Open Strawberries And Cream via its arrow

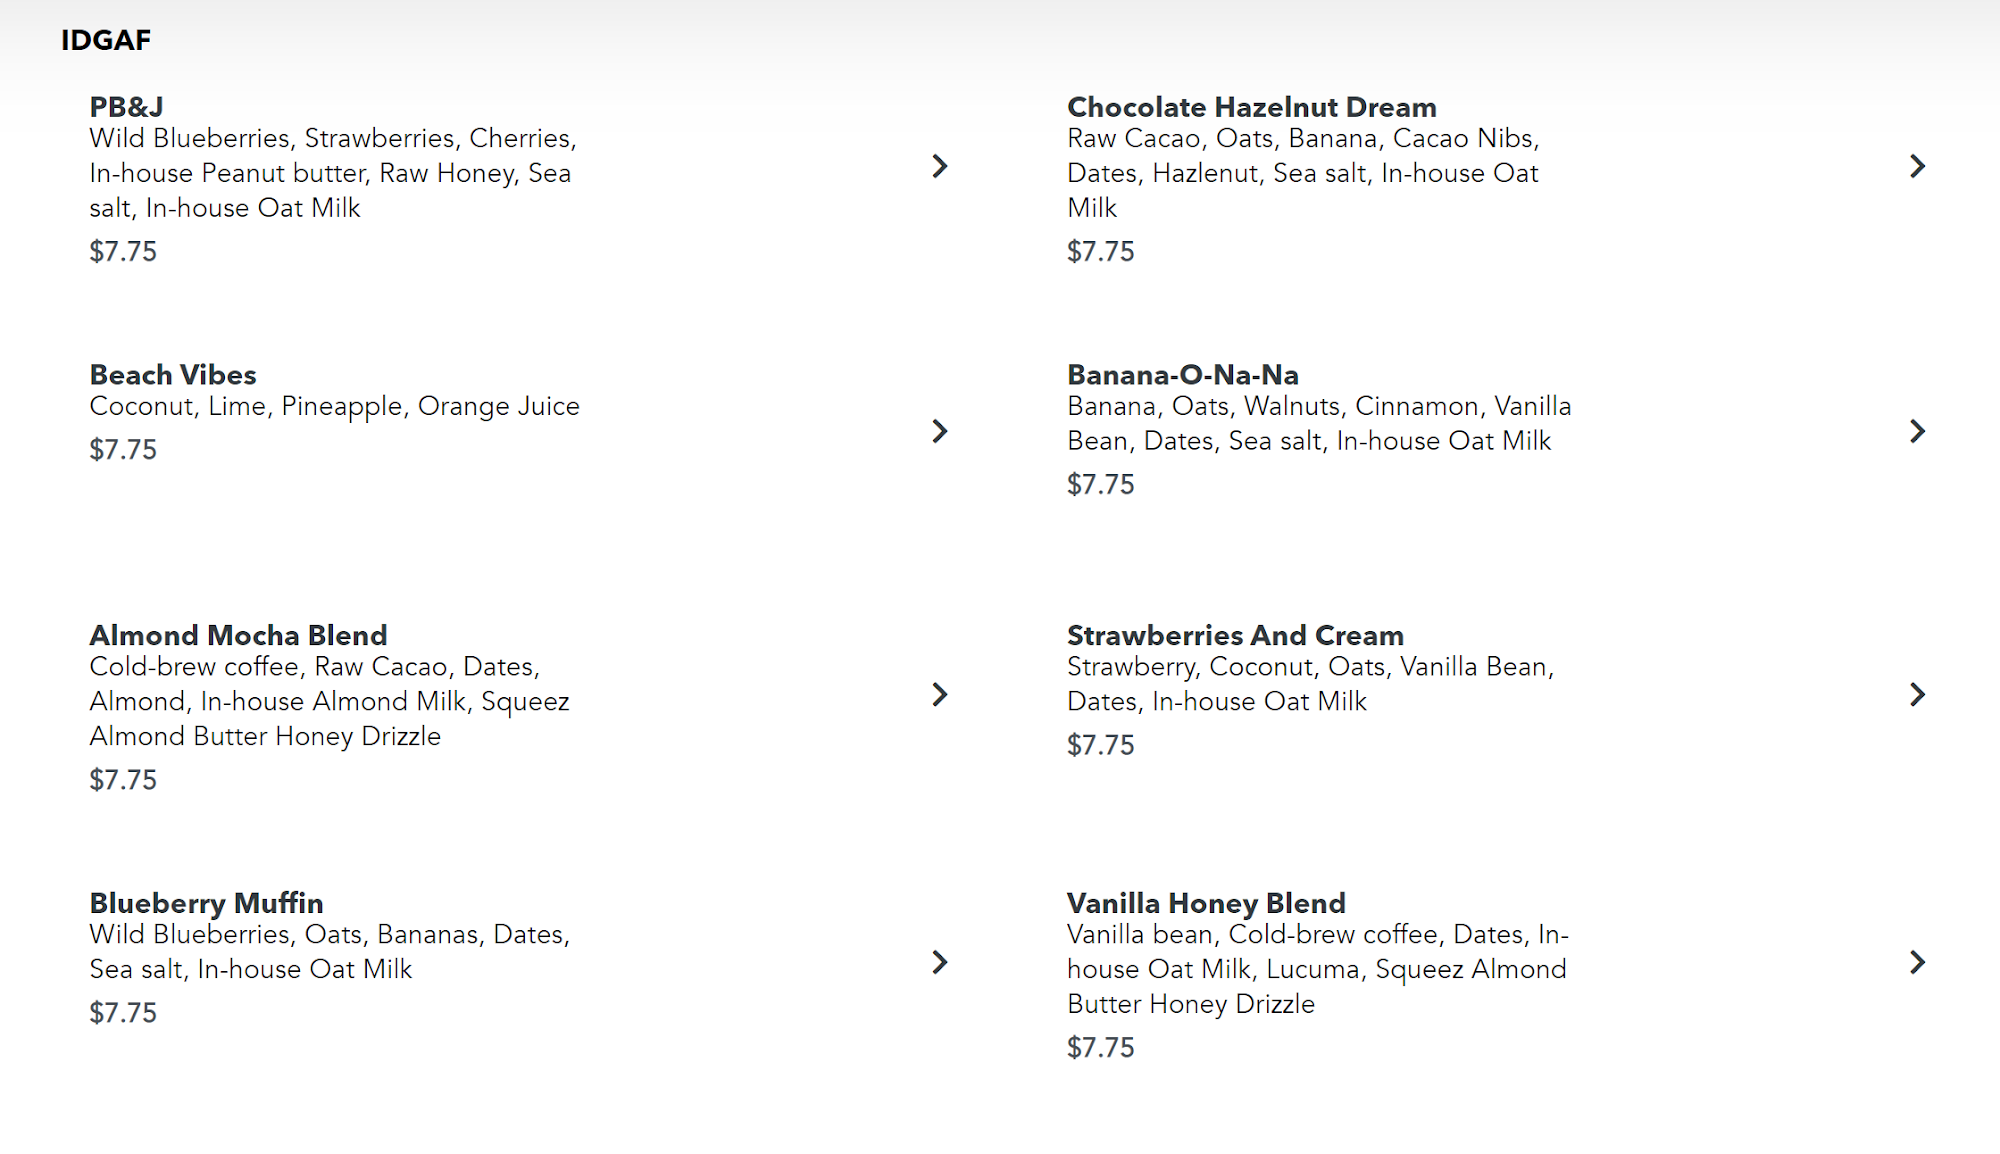coord(1916,694)
